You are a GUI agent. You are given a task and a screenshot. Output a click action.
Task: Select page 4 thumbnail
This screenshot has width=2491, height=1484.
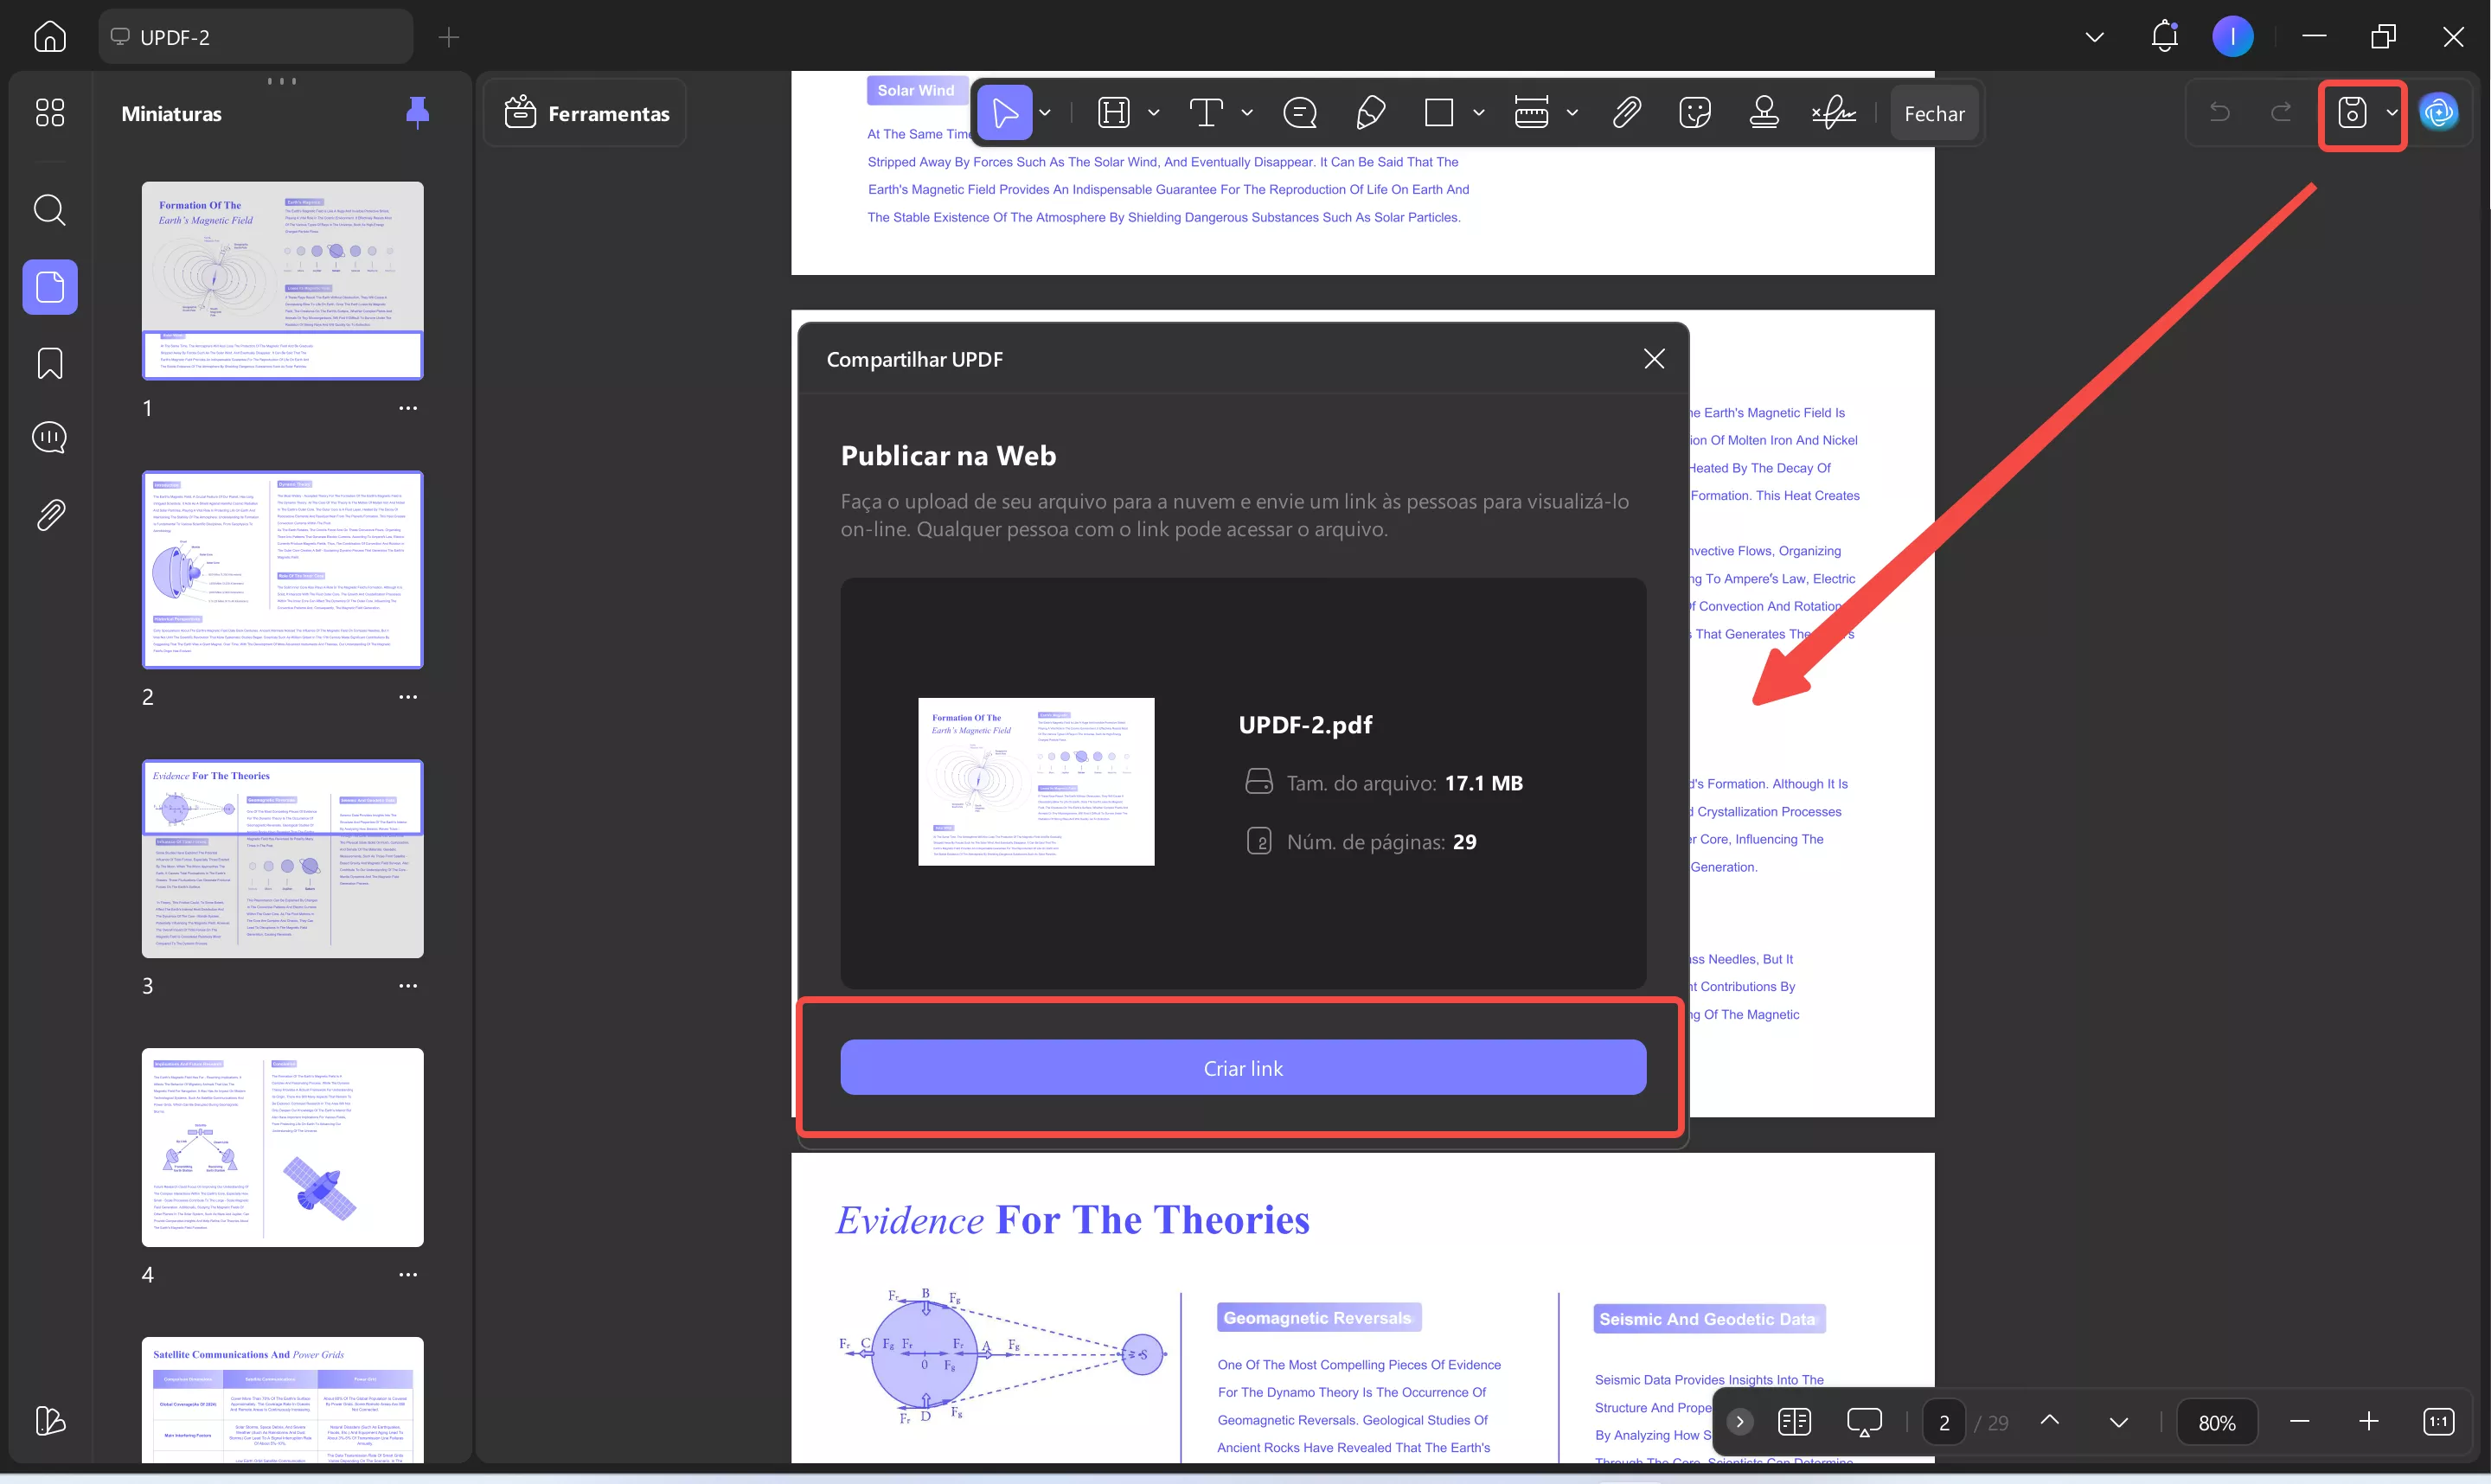point(282,1147)
